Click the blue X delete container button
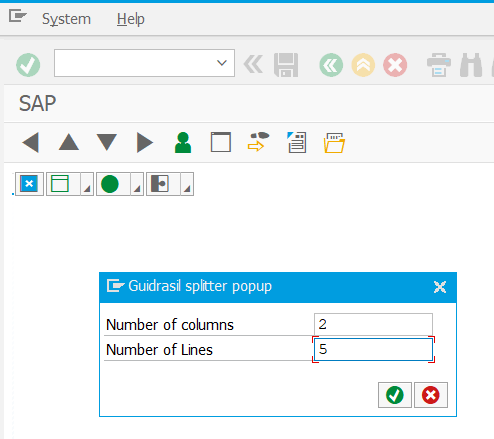 pos(29,184)
